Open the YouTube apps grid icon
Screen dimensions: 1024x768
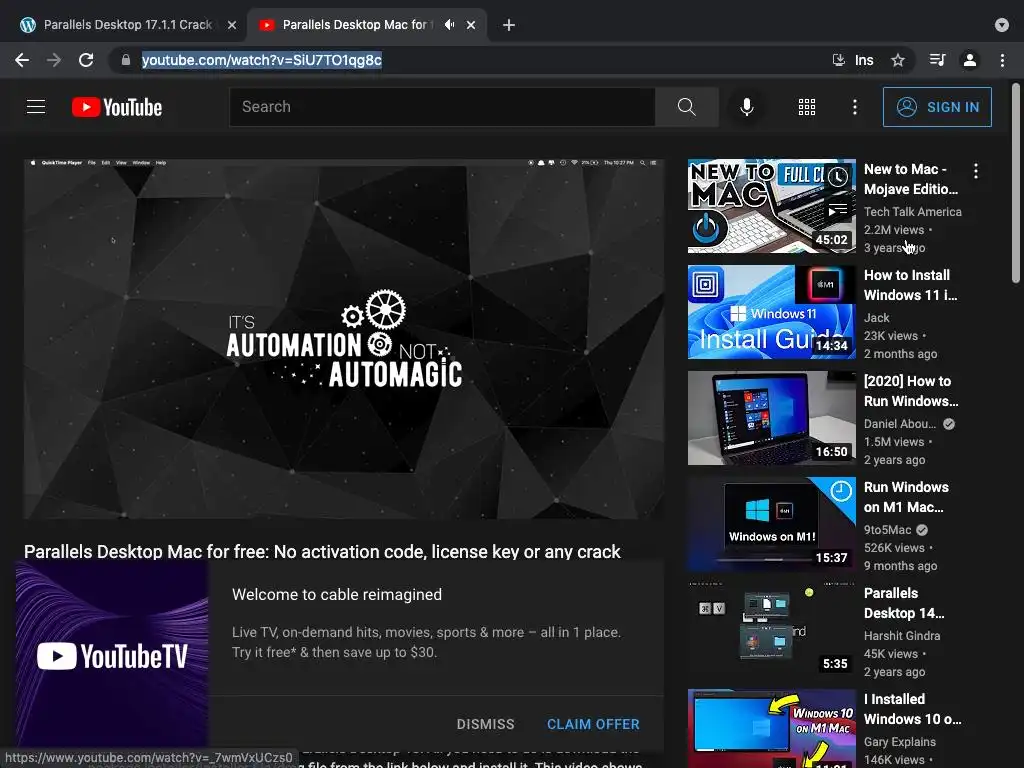(807, 106)
